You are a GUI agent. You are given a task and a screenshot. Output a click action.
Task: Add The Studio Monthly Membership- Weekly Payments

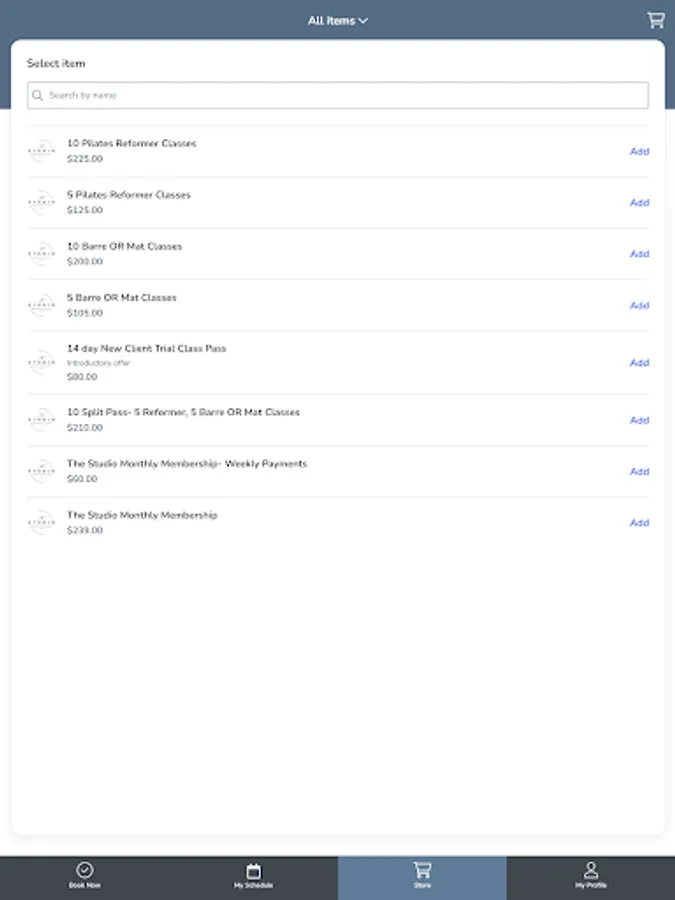(639, 471)
